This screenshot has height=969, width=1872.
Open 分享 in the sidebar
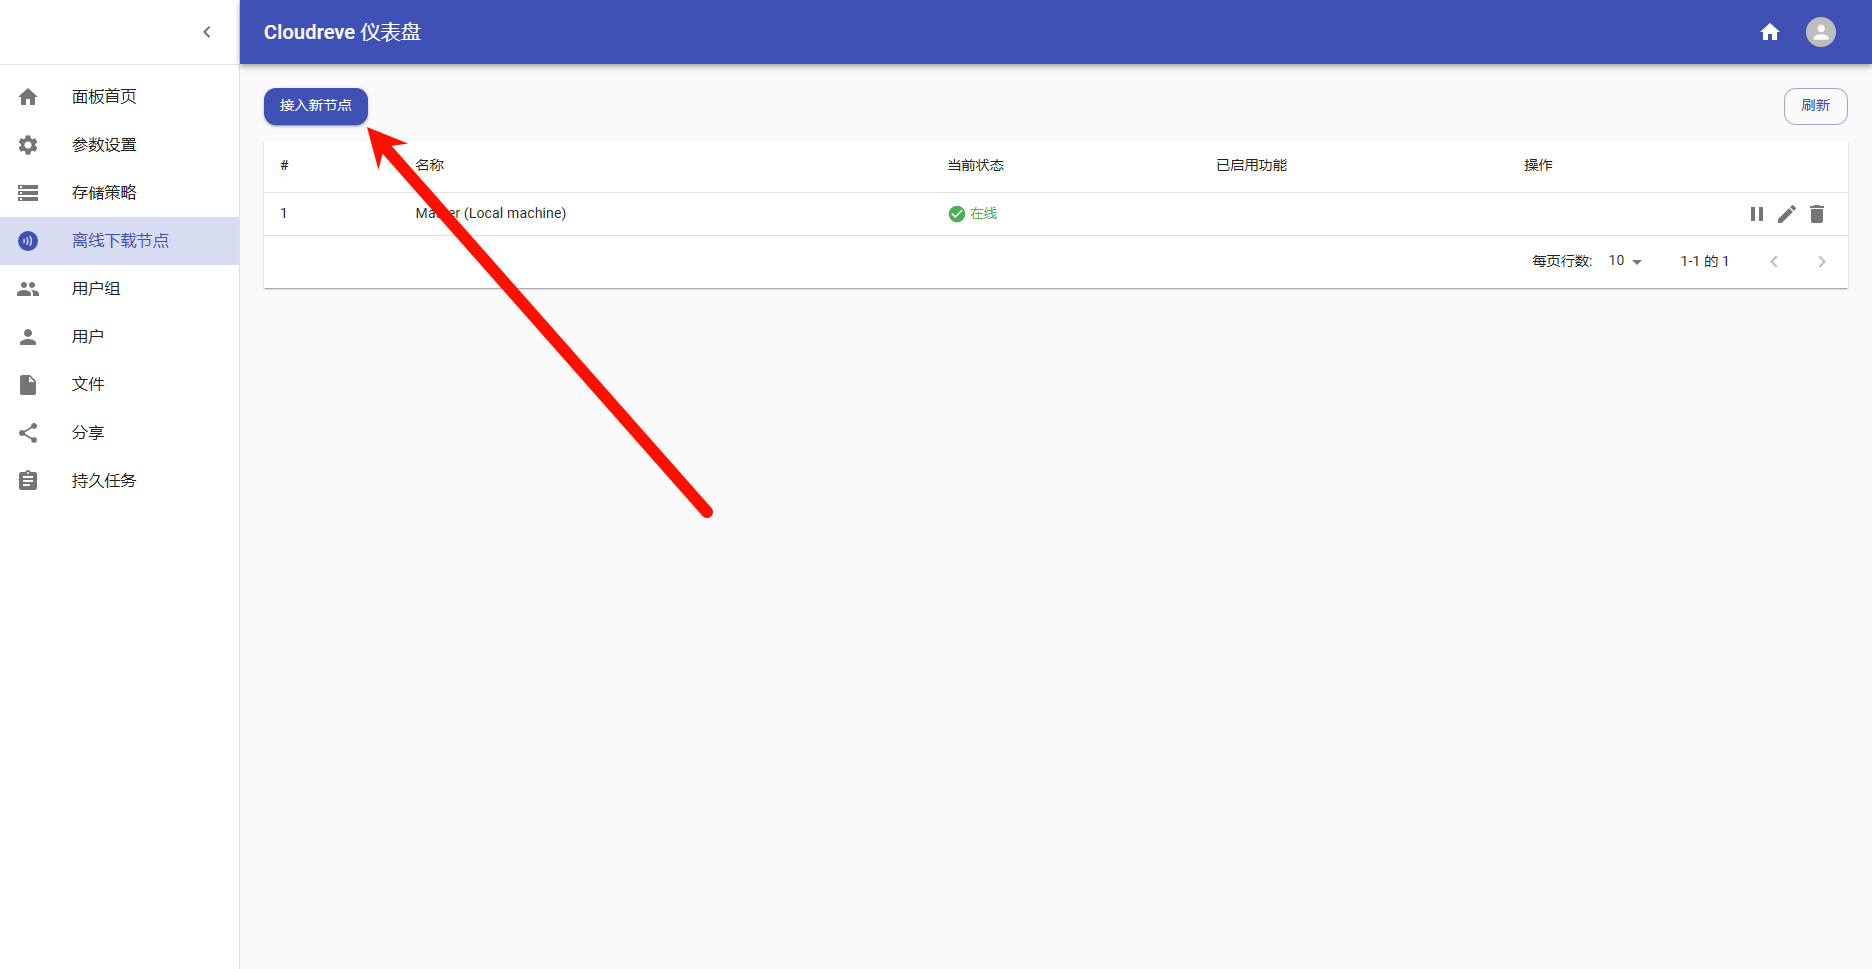[120, 433]
